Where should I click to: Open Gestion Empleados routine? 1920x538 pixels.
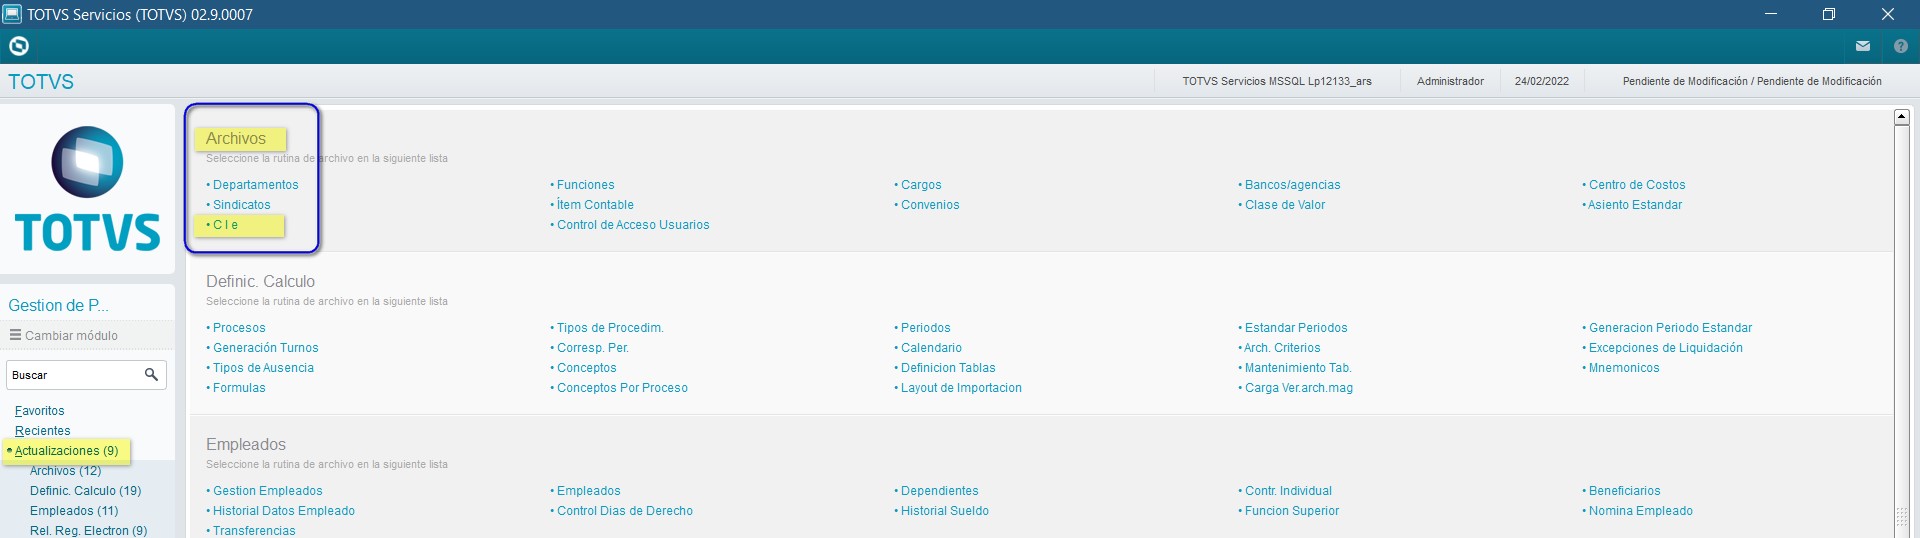pos(268,491)
